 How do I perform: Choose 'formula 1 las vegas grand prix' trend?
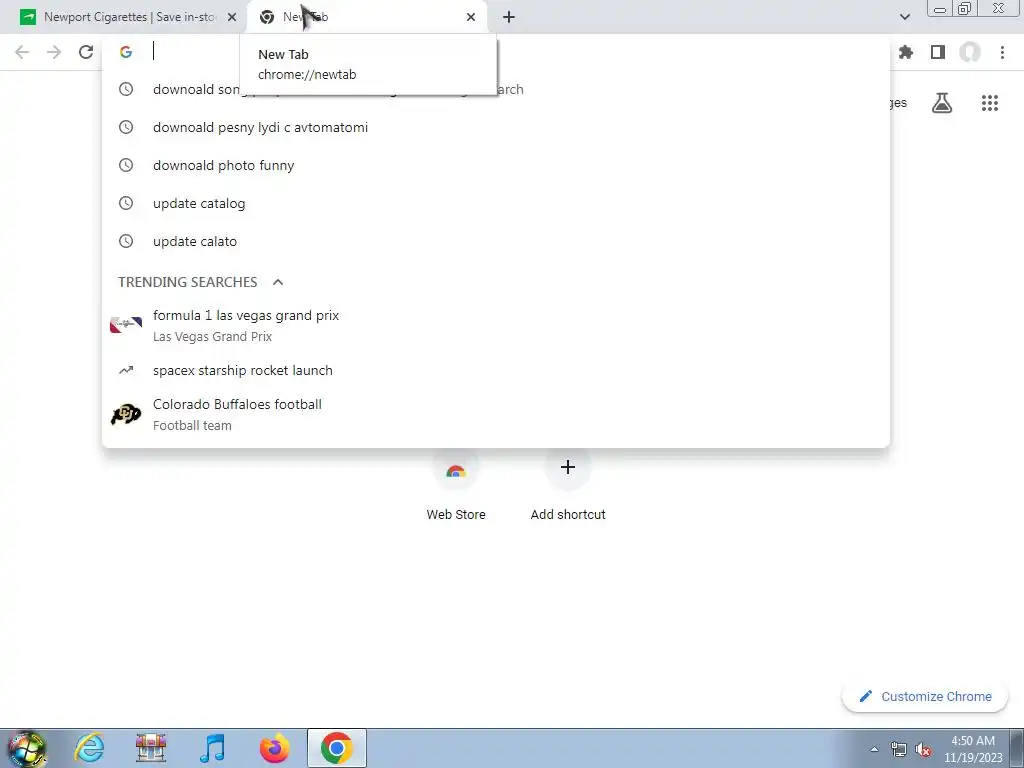[496, 325]
